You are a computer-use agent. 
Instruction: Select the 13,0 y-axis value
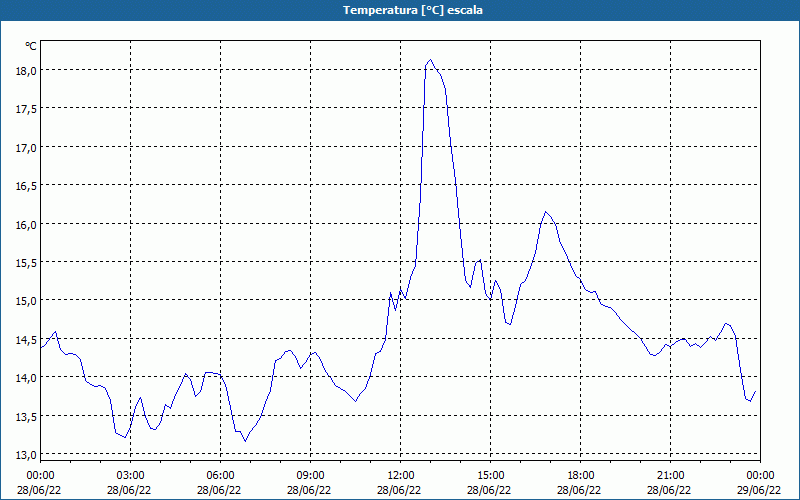pos(27,455)
